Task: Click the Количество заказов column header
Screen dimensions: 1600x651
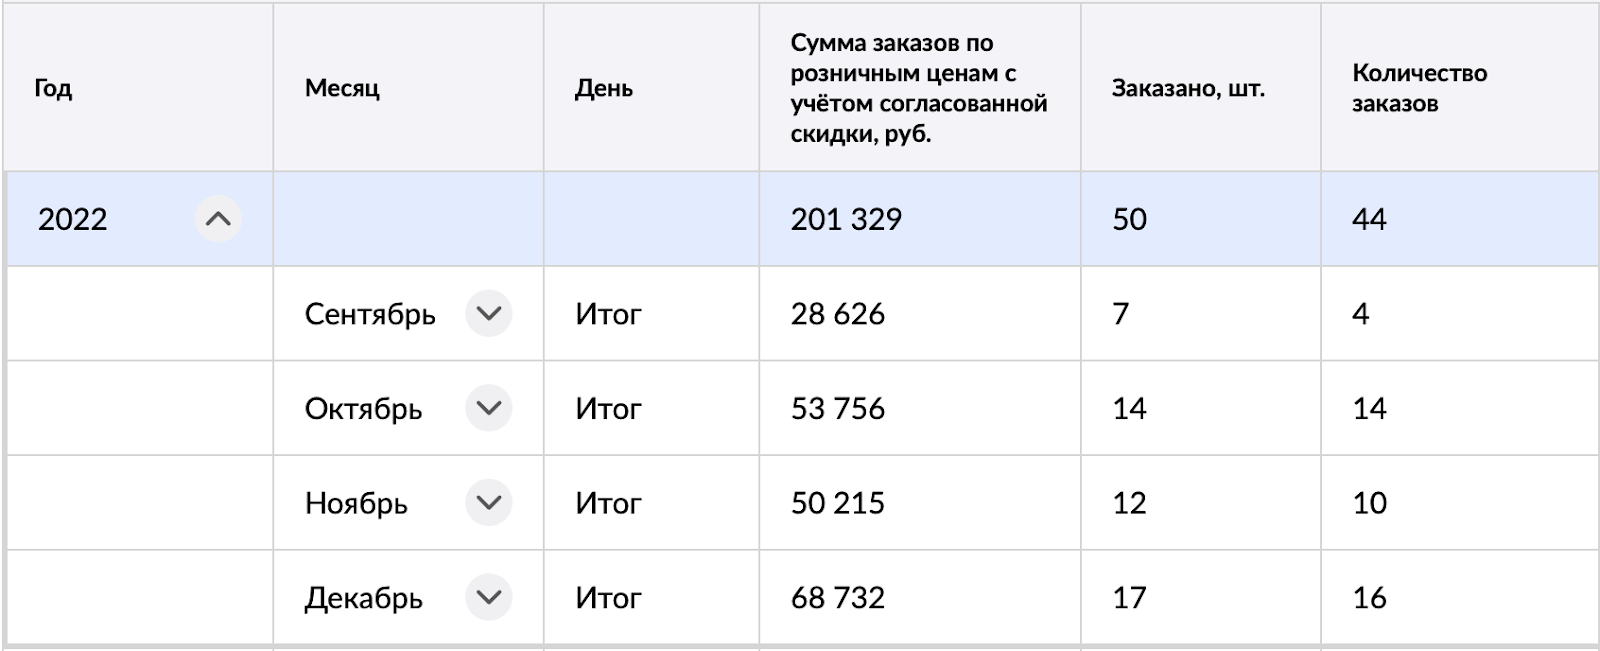Action: (x=1419, y=88)
